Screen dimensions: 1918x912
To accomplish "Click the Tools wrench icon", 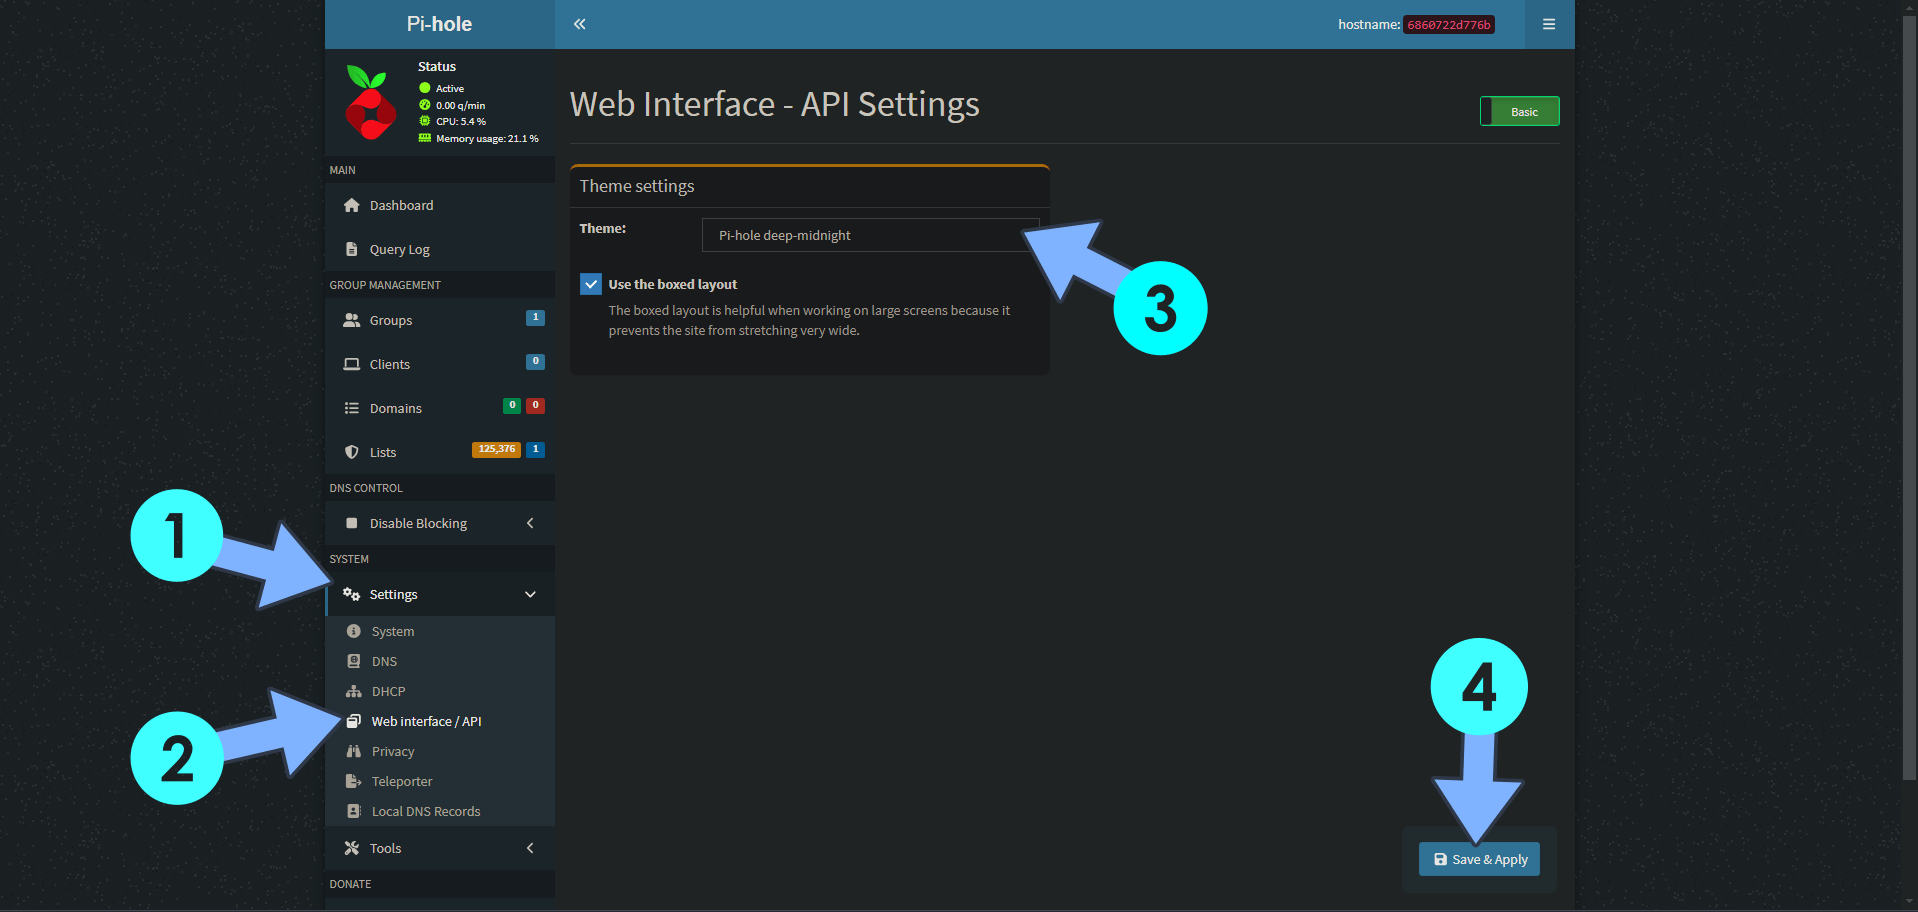I will click(x=352, y=848).
